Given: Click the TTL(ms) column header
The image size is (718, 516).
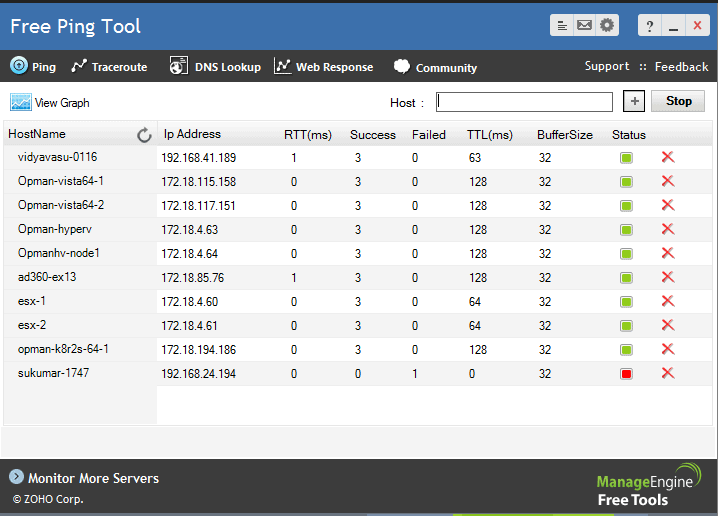Looking at the screenshot, I should point(490,135).
